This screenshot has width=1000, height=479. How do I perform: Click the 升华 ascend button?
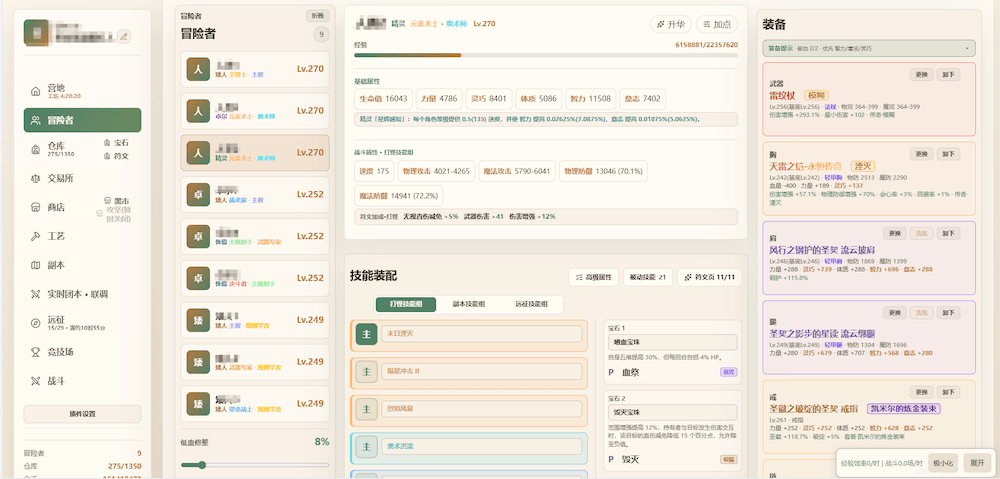click(670, 24)
